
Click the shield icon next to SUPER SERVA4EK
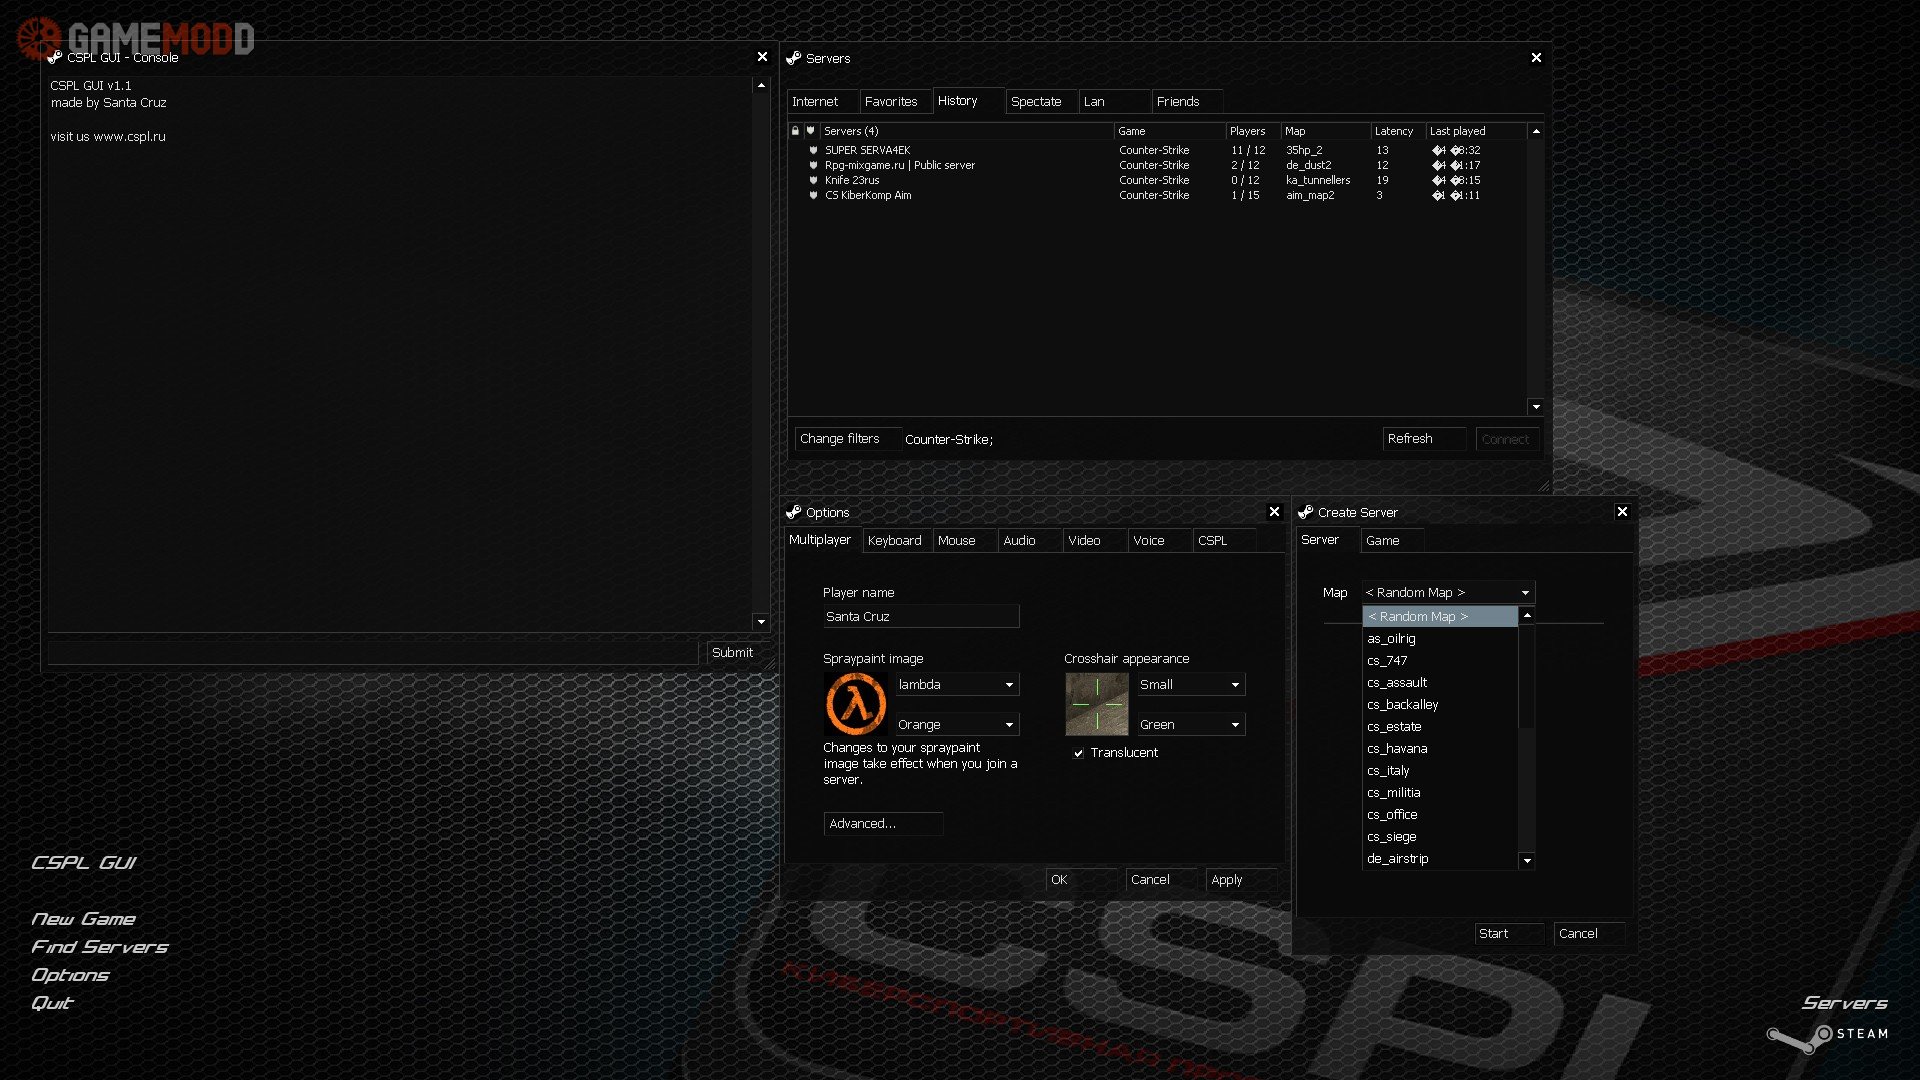pyautogui.click(x=813, y=150)
